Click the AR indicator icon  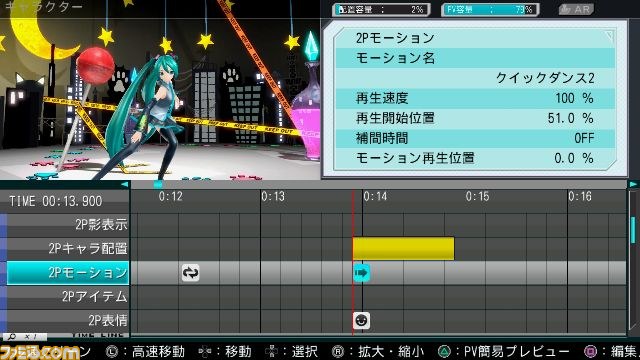pos(576,9)
